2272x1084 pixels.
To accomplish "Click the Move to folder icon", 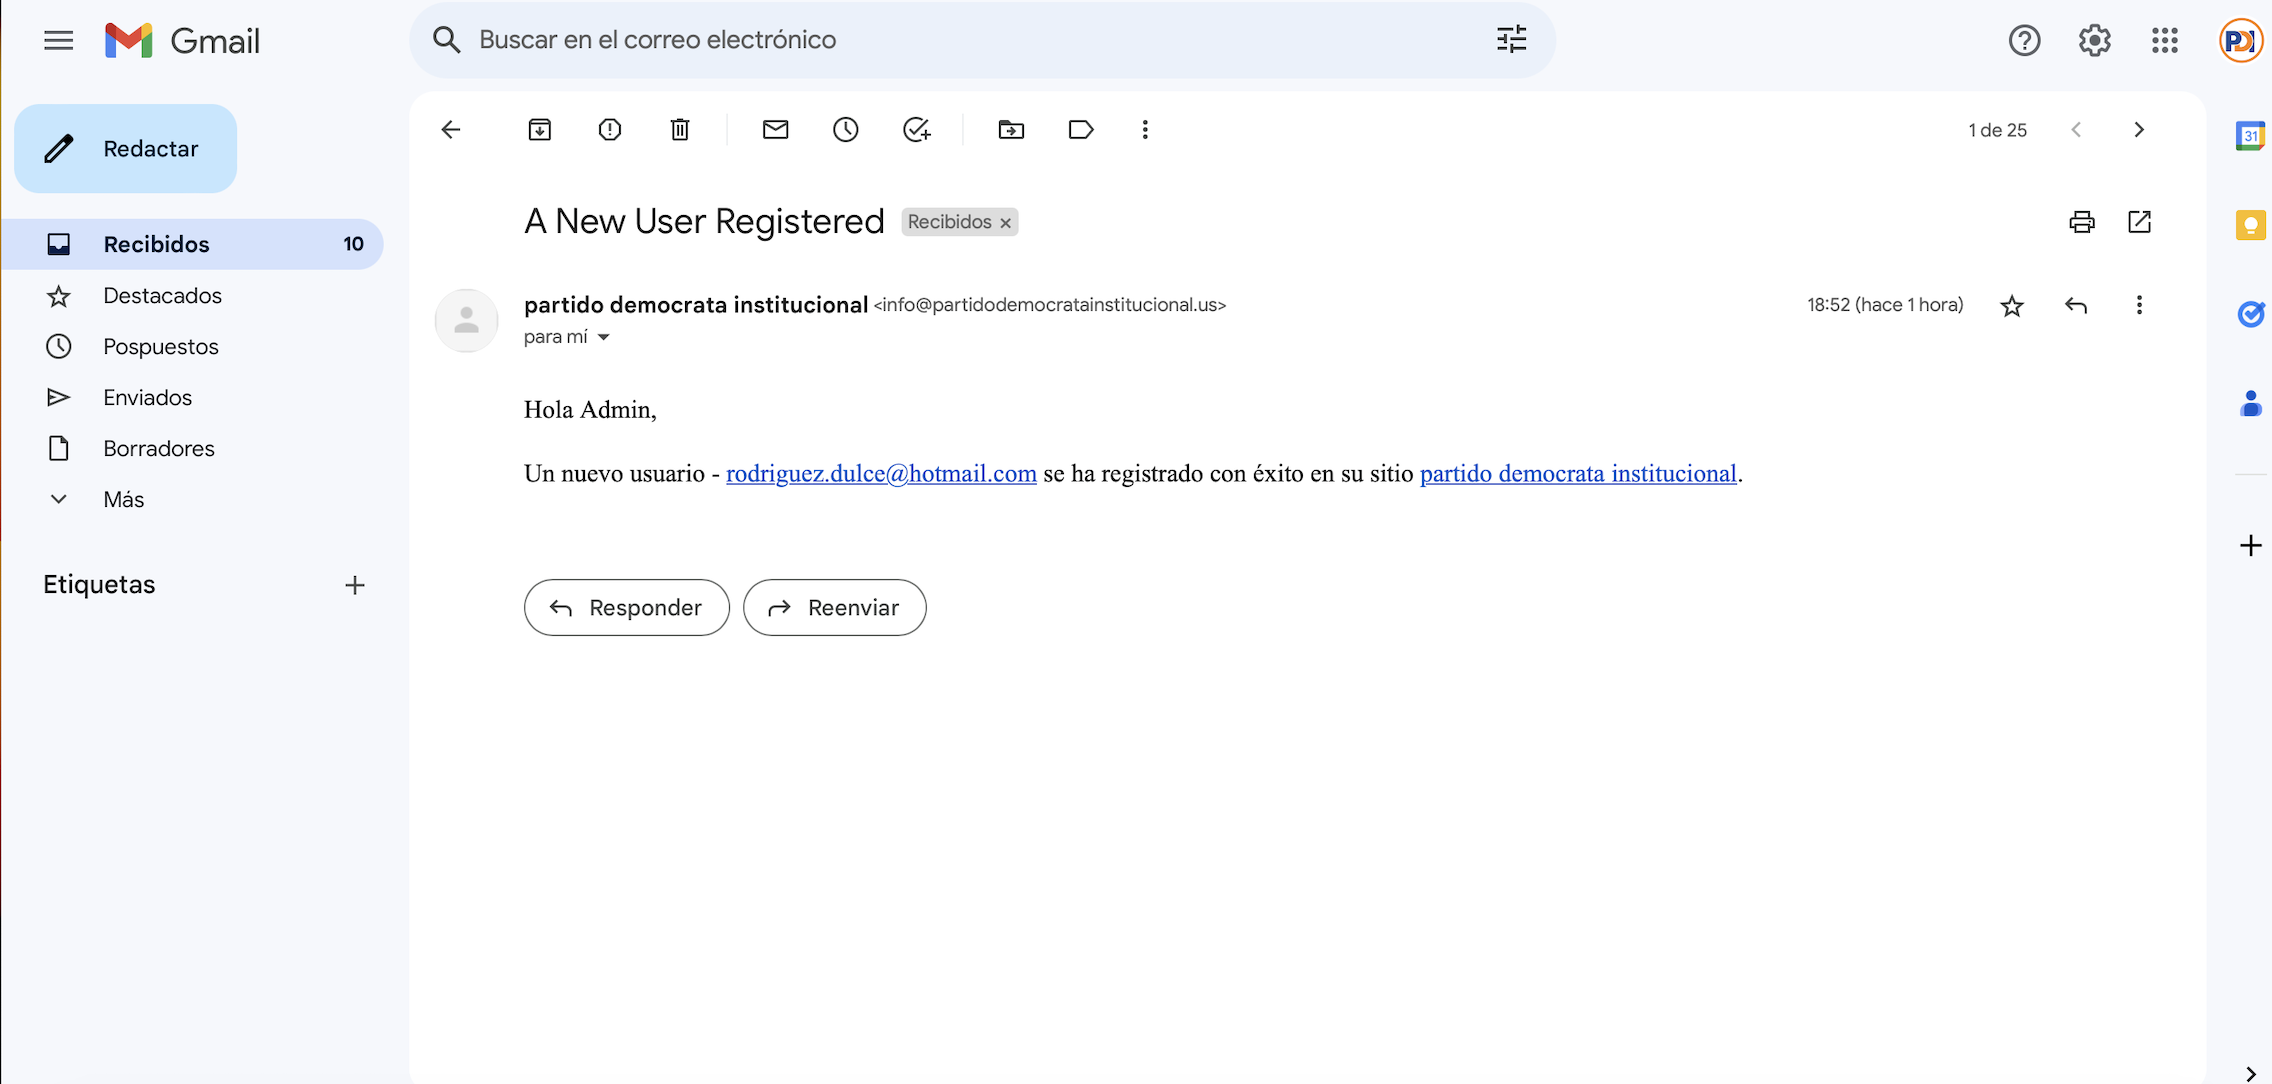I will coord(1011,130).
